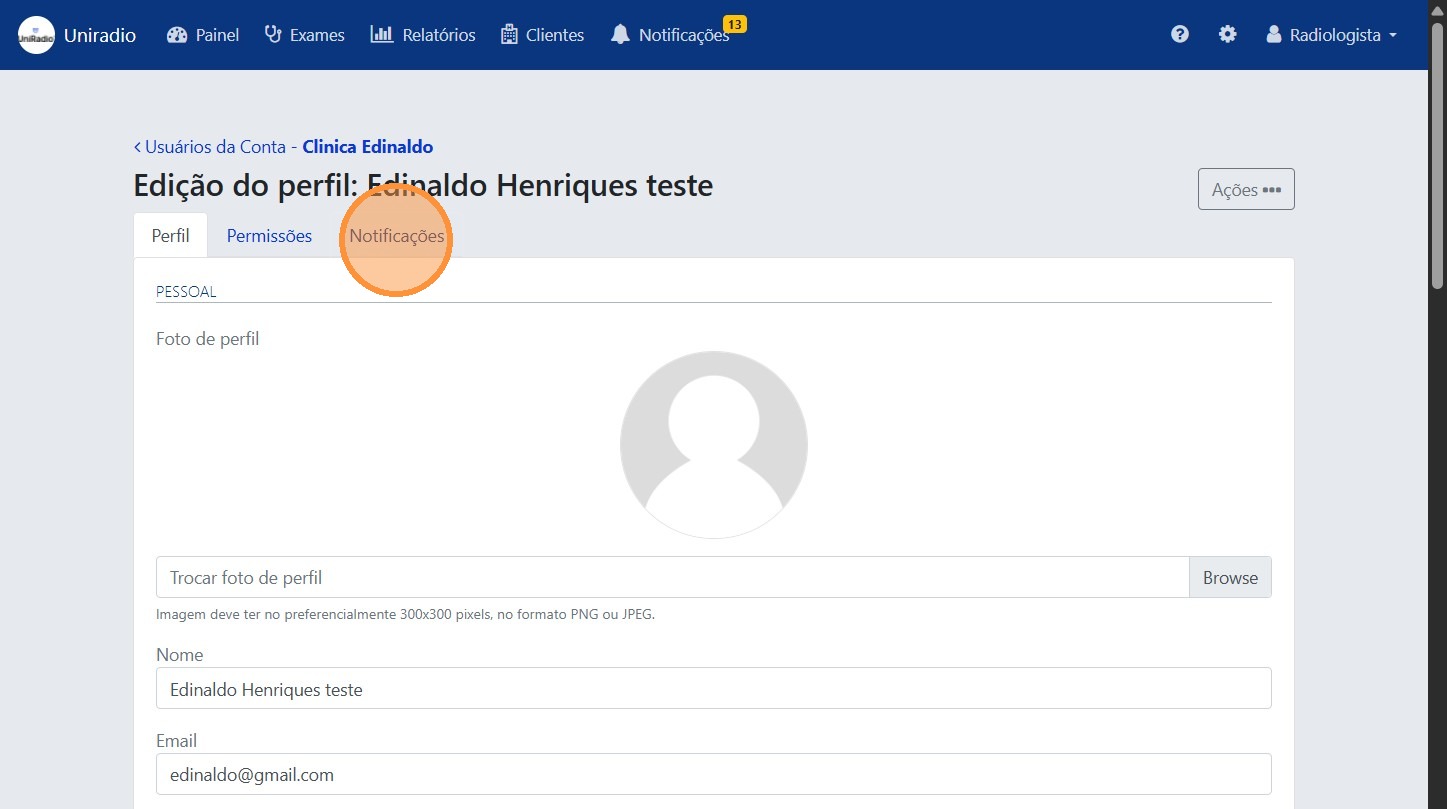The height and width of the screenshot is (809, 1447).
Task: Switch to the Notificações tab
Action: click(x=396, y=236)
